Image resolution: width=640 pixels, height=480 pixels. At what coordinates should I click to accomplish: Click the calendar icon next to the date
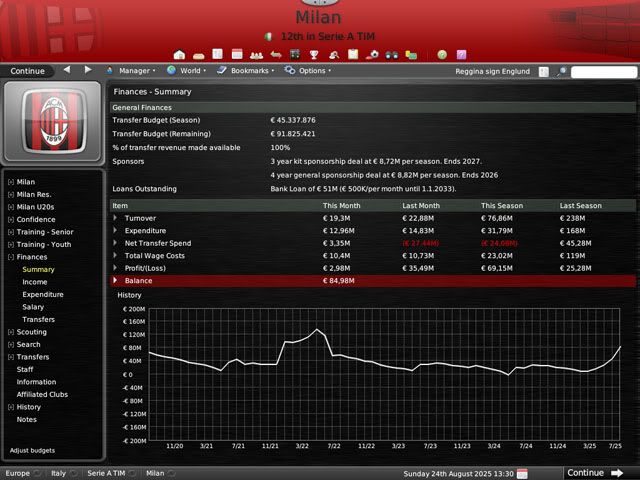coord(522,473)
